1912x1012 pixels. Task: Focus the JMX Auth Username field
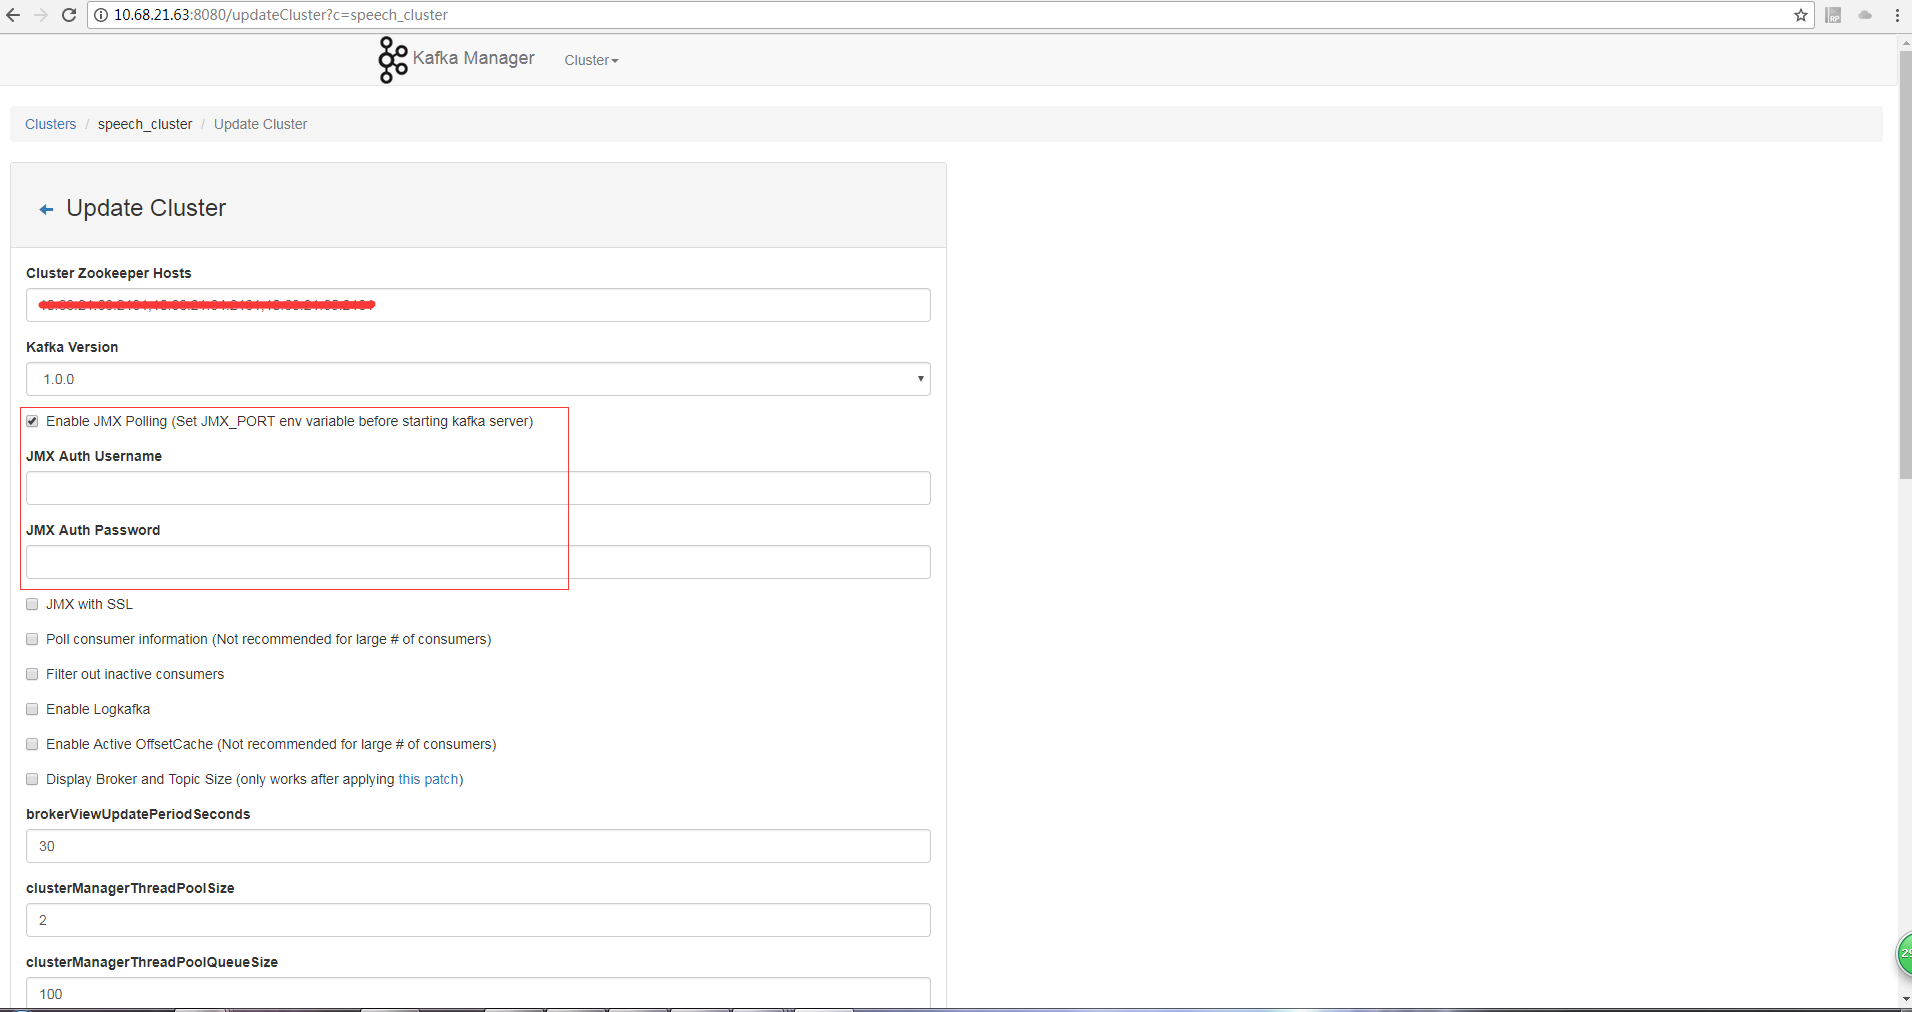tap(478, 488)
